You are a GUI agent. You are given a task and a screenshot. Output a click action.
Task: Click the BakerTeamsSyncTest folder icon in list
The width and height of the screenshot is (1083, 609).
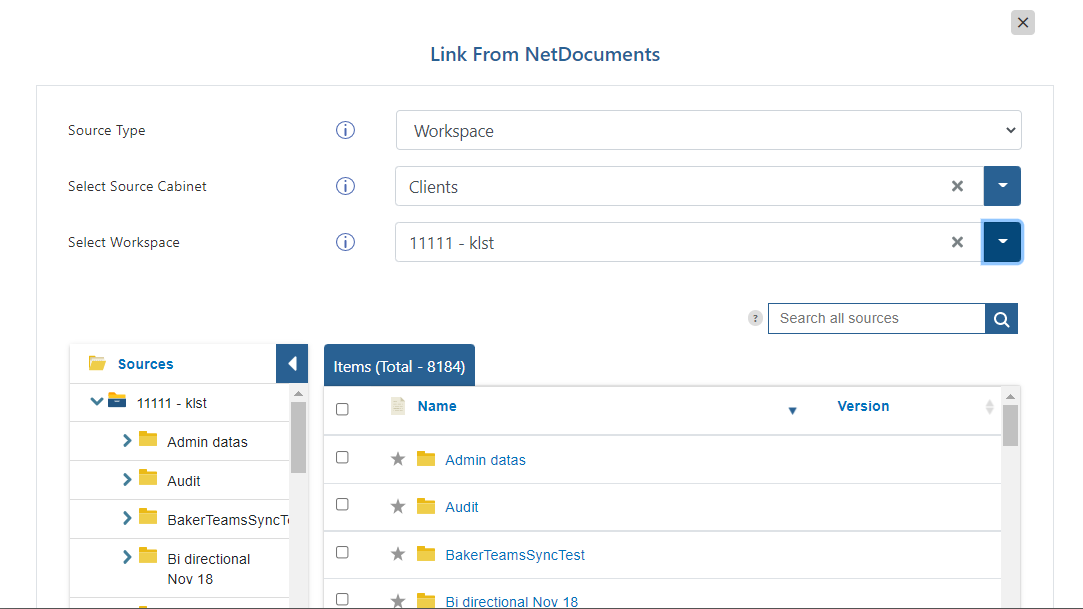point(426,554)
